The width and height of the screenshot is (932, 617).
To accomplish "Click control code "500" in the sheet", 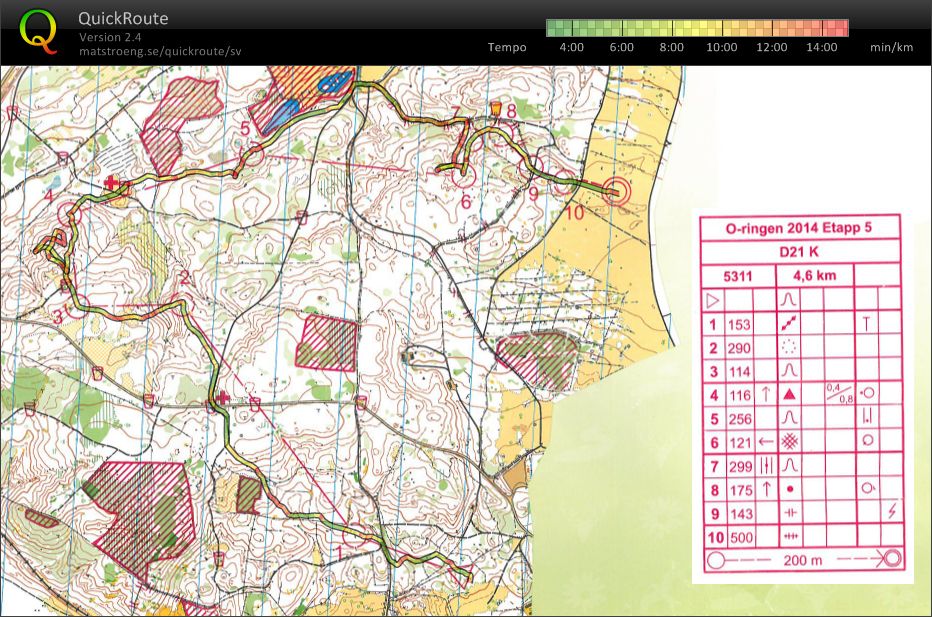I will click(x=741, y=538).
